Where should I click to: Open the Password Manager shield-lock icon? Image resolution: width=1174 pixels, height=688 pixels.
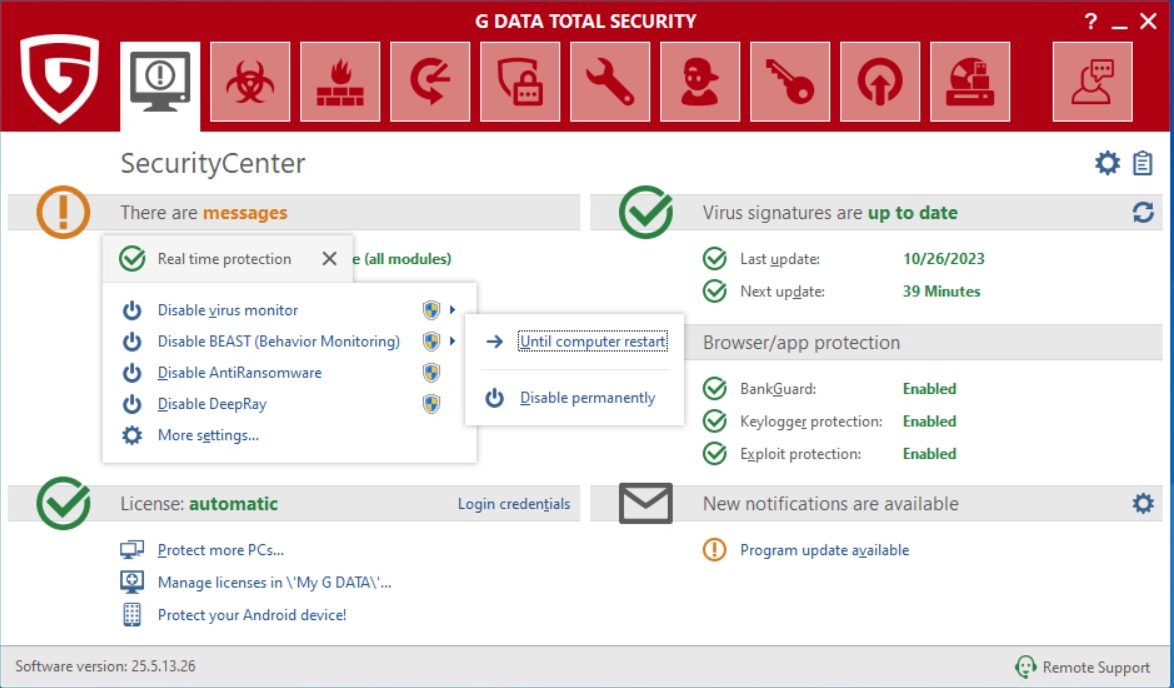coord(520,81)
